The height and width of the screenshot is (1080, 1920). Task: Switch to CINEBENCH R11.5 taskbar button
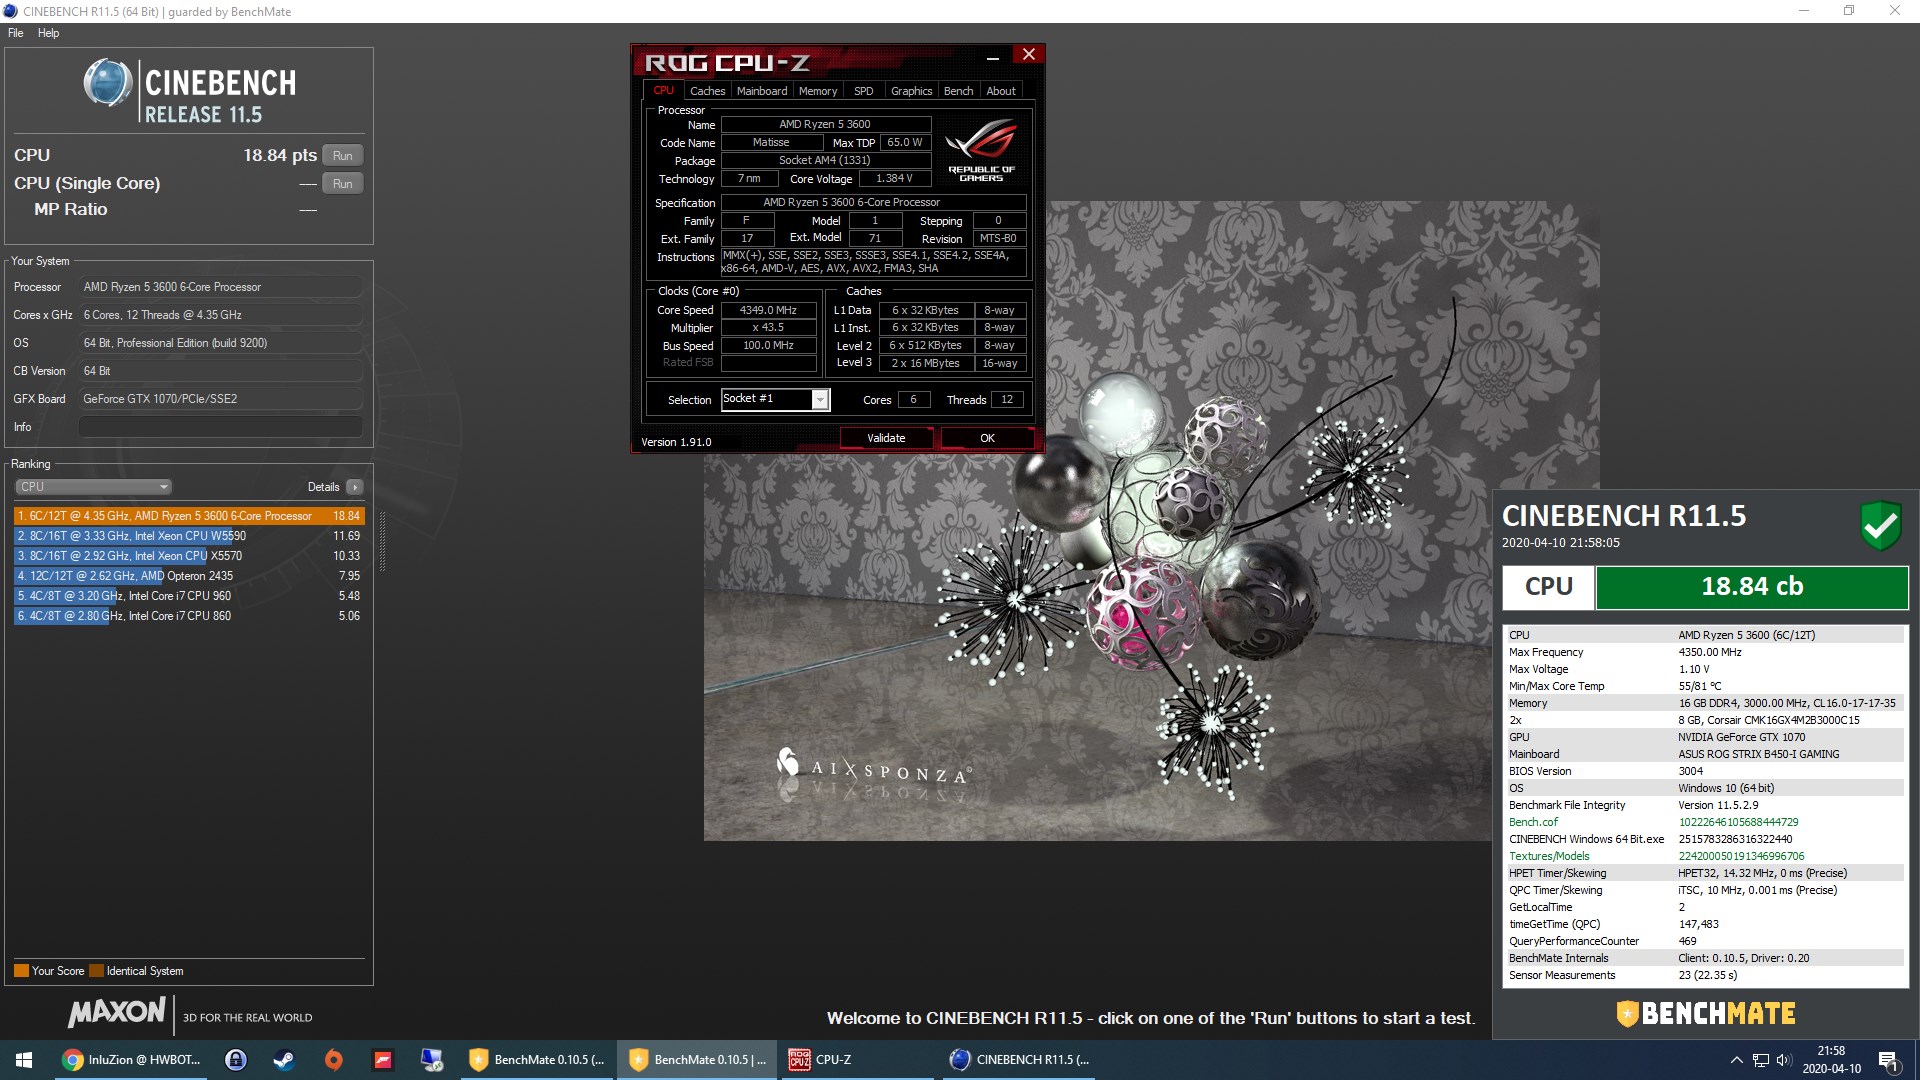(1019, 1060)
